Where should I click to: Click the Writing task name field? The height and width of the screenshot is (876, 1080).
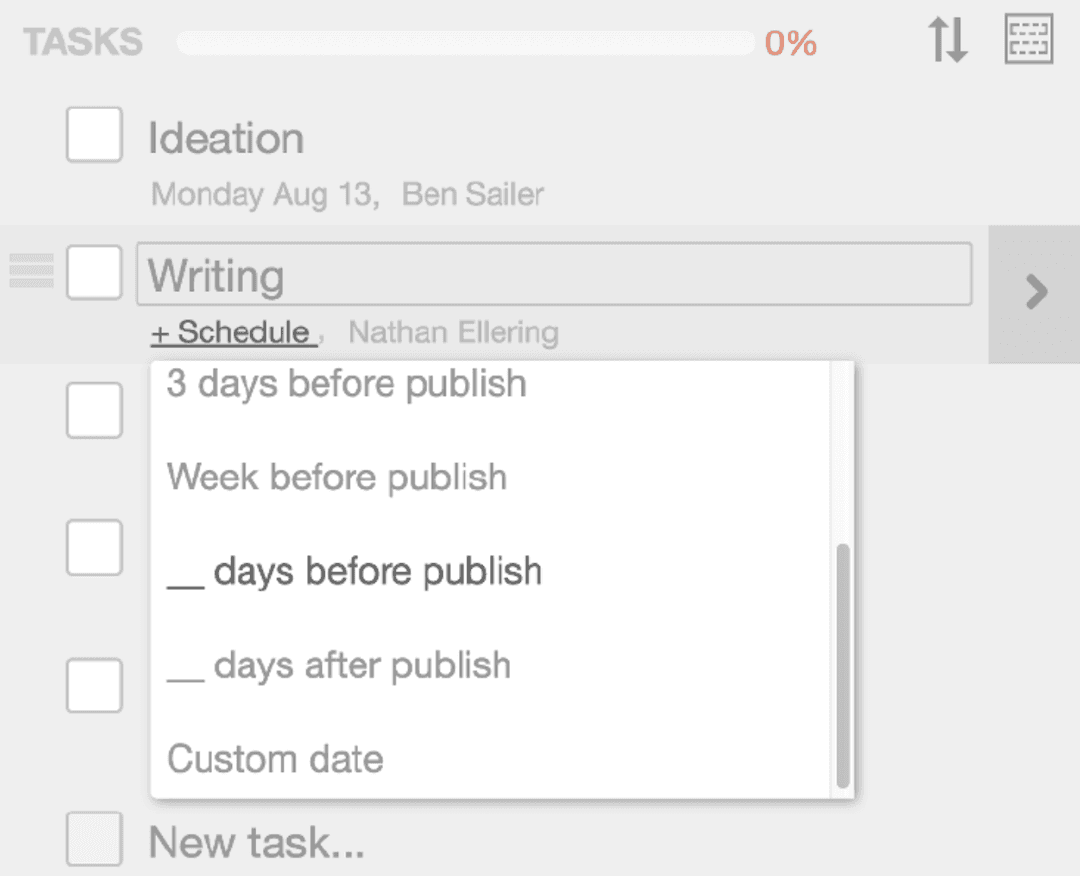tap(553, 274)
